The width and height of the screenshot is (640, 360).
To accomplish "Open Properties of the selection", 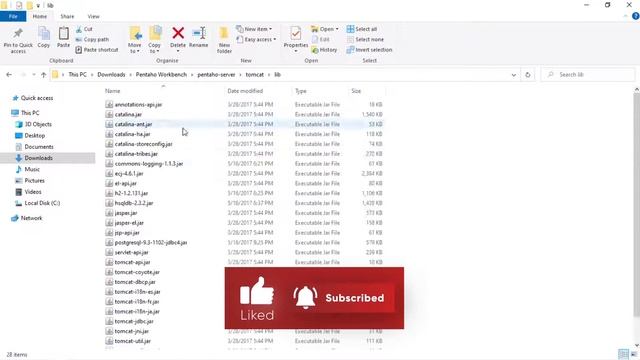I will (x=296, y=39).
